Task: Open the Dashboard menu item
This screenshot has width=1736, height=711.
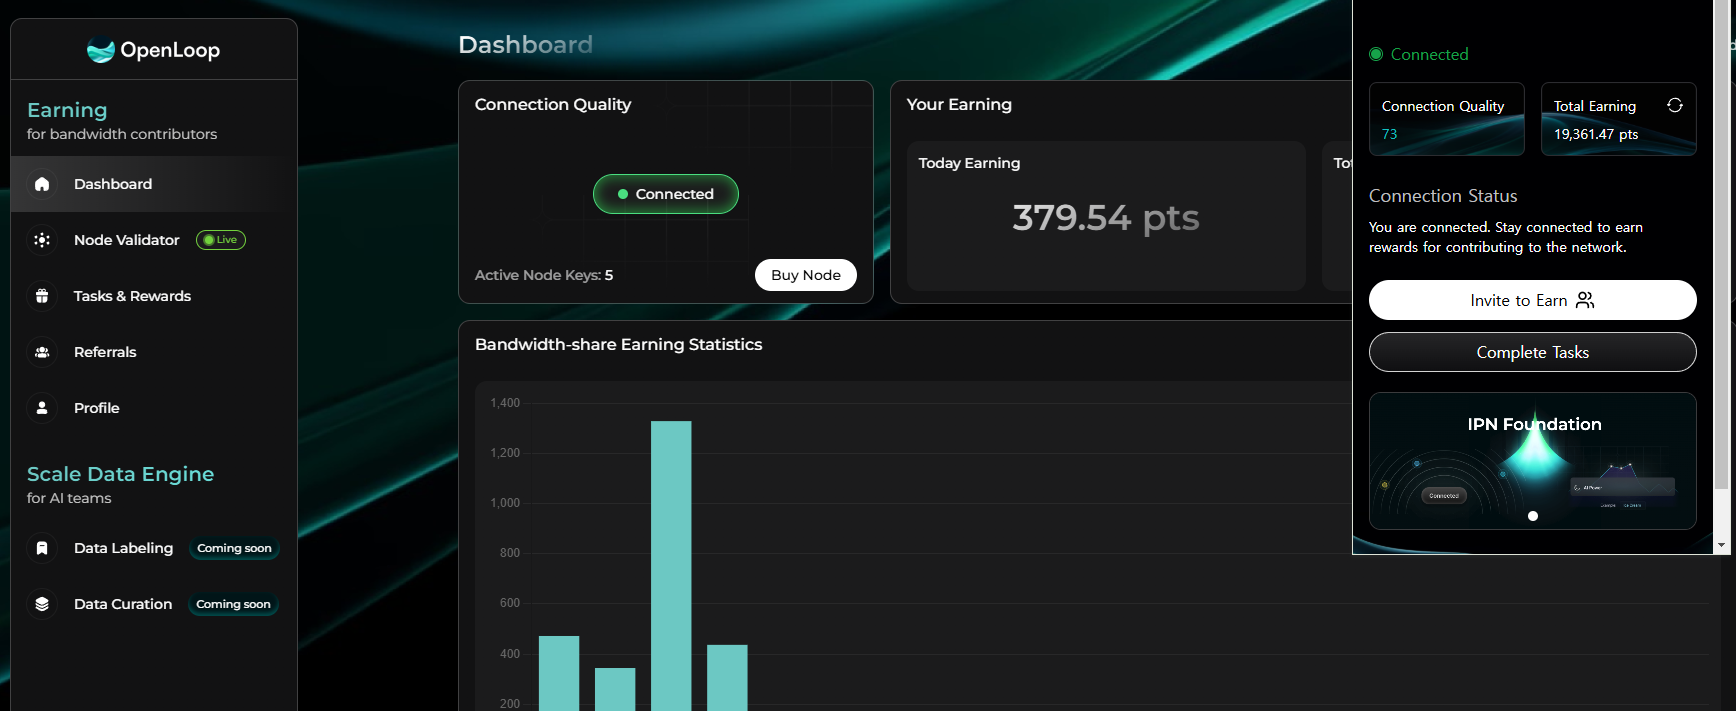Action: click(154, 184)
